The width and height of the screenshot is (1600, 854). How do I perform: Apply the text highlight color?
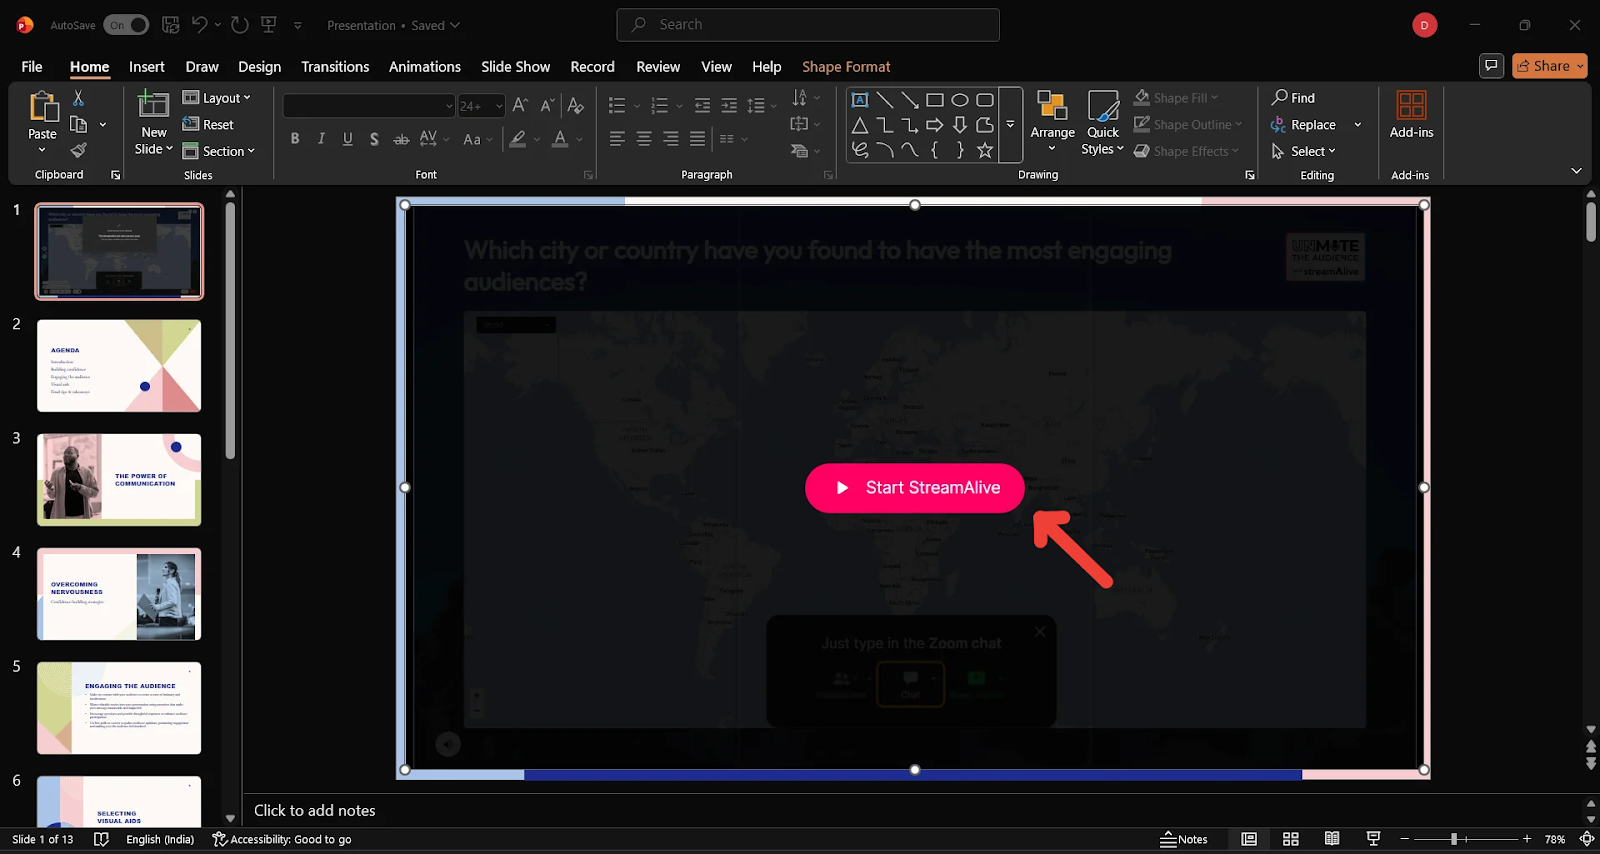click(517, 139)
